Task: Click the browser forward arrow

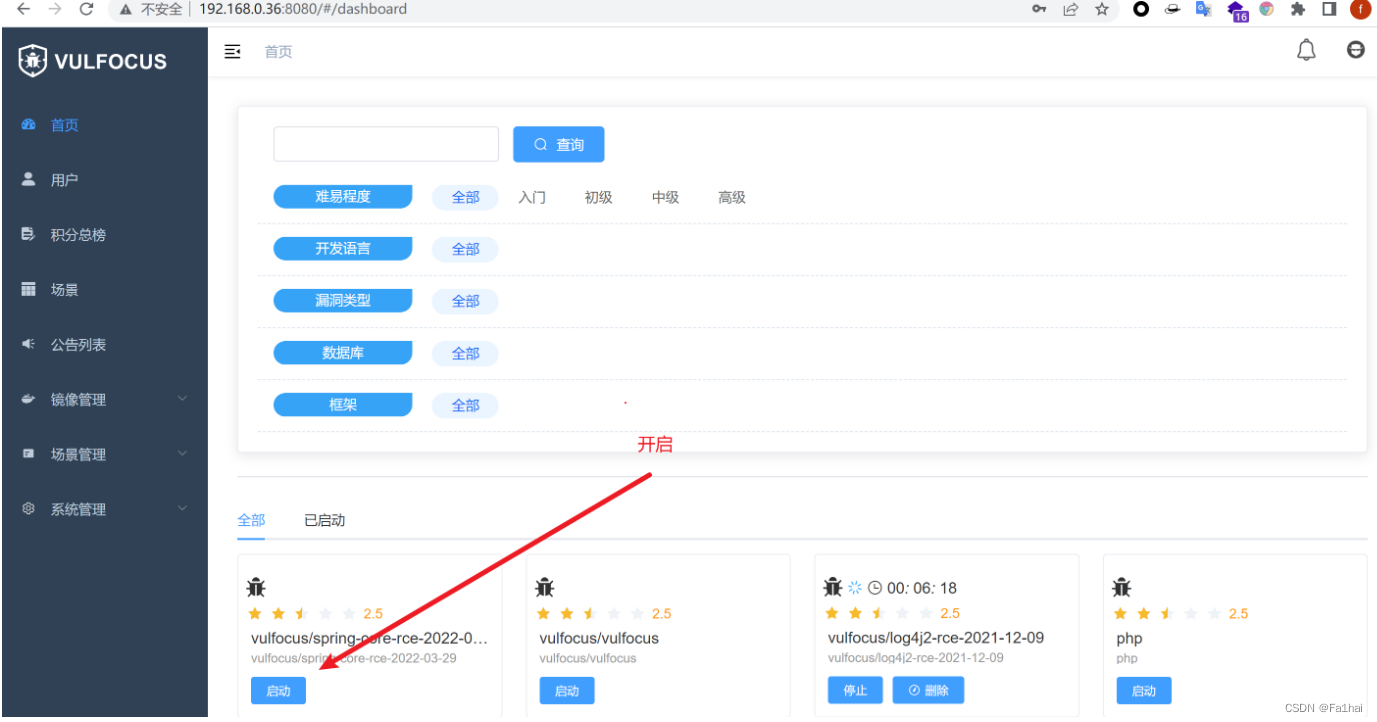Action: (x=55, y=9)
